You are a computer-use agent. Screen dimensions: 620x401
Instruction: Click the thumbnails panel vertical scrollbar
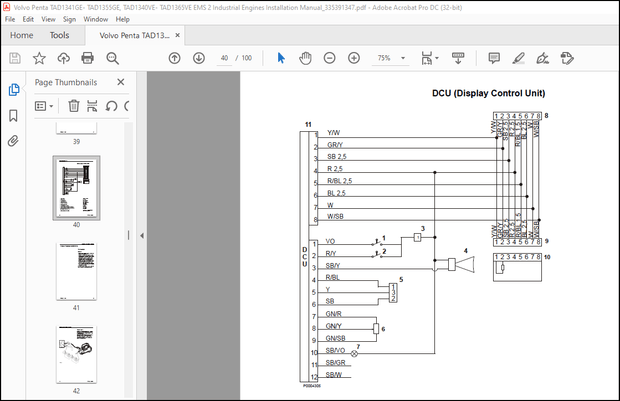(128, 259)
